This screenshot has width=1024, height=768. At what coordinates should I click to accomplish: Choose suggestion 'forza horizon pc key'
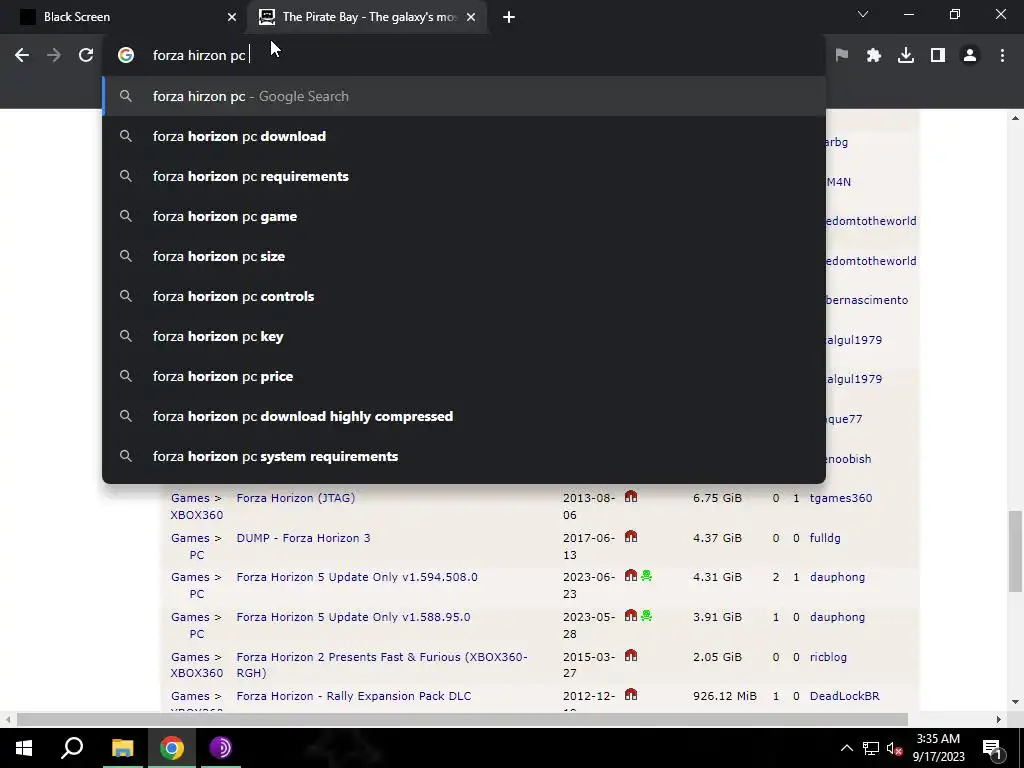[x=464, y=336]
